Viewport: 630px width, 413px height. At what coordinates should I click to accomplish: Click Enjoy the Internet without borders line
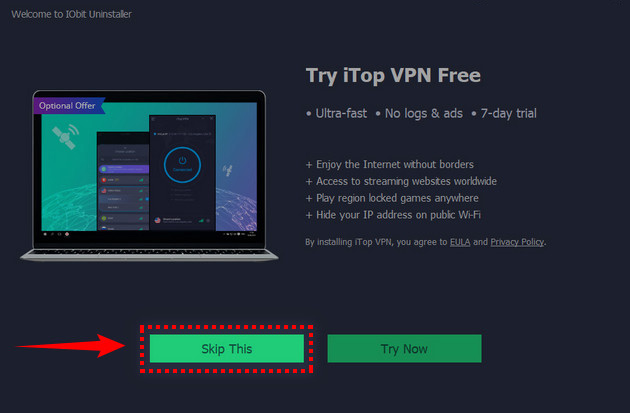pos(395,164)
